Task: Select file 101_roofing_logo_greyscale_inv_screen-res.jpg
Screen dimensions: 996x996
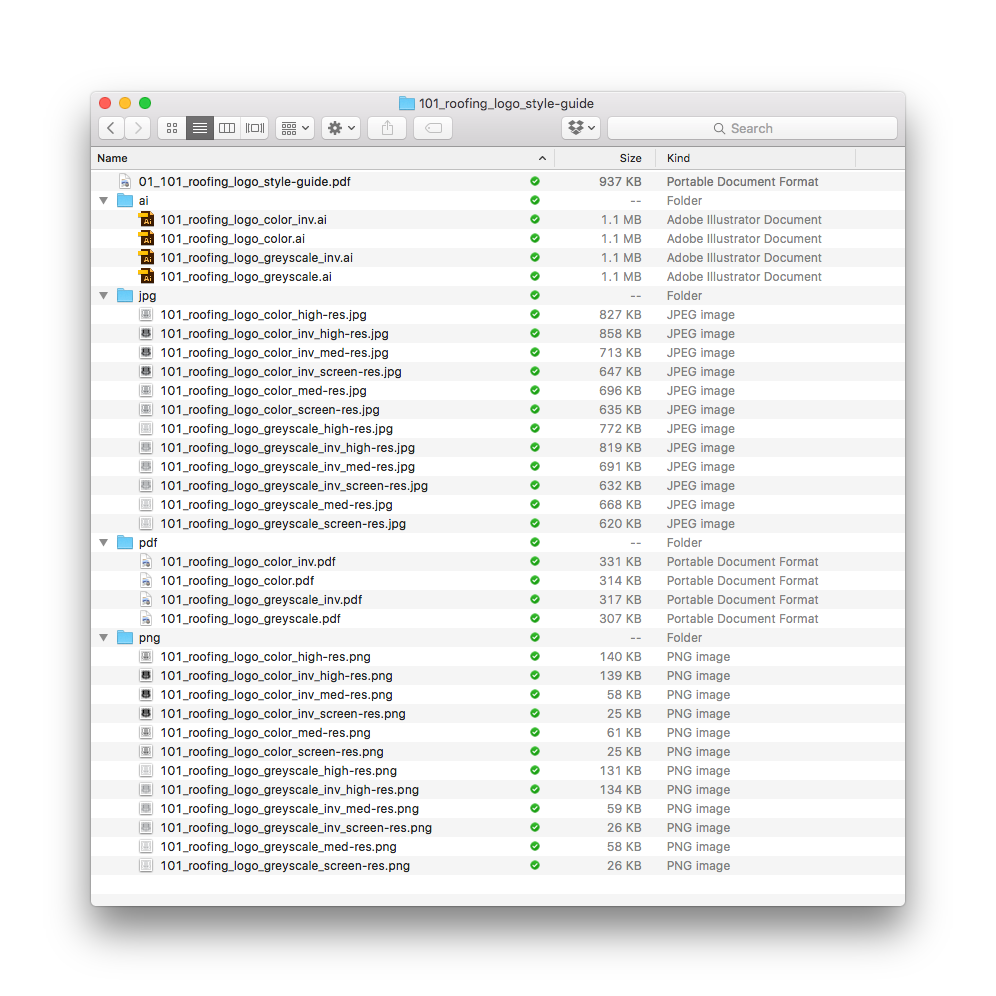Action: 498,486
